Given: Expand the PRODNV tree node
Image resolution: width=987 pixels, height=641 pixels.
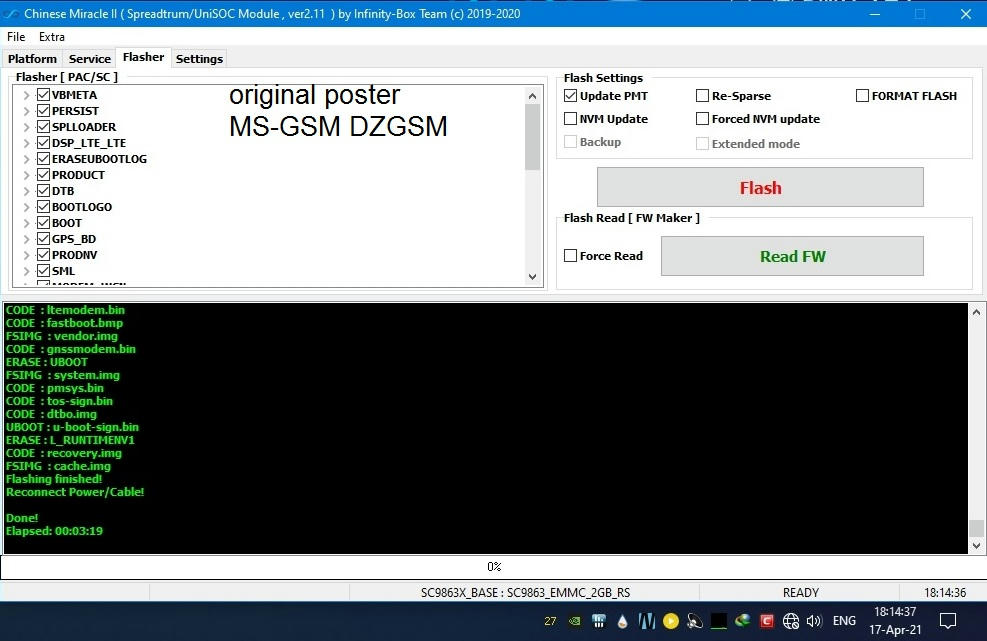Looking at the screenshot, I should click(26, 255).
